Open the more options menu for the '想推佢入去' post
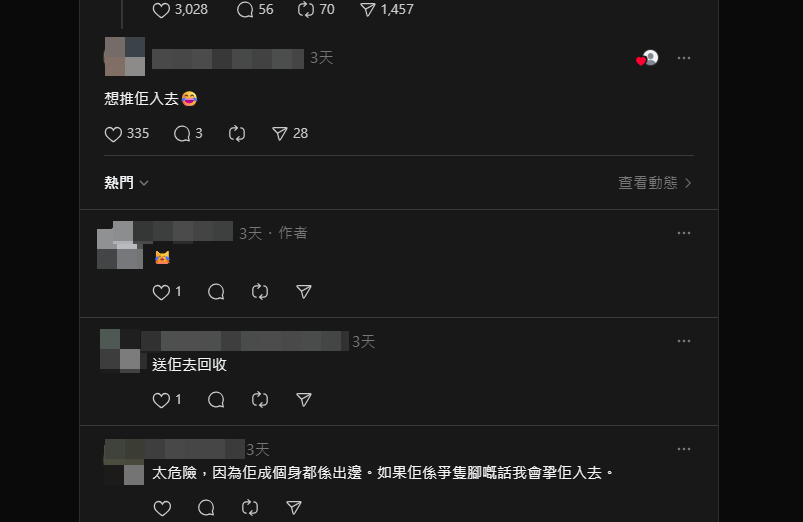Viewport: 803px width, 522px height. click(684, 58)
